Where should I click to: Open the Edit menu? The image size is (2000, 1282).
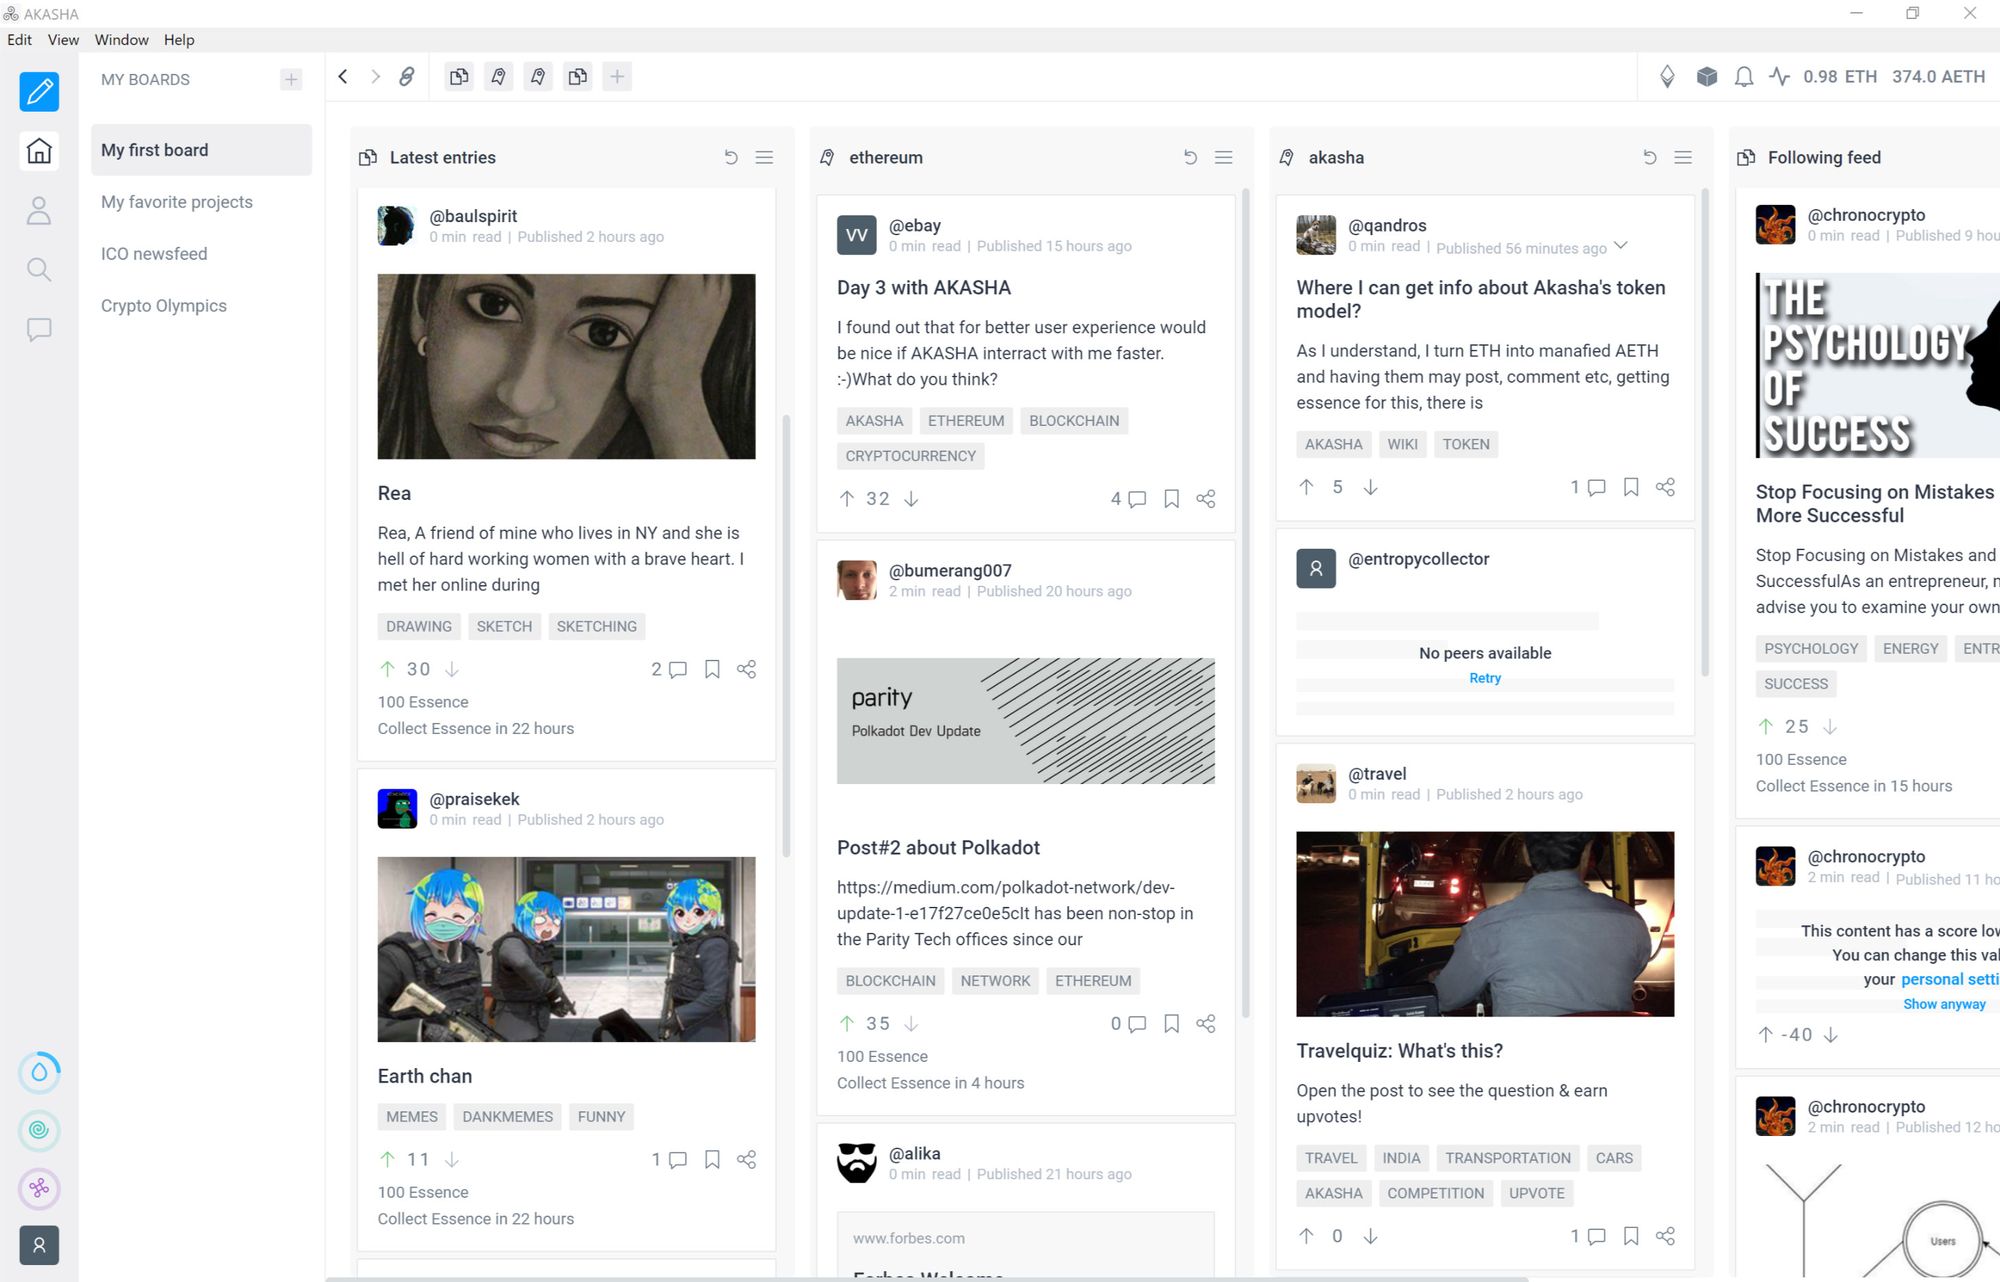point(19,40)
